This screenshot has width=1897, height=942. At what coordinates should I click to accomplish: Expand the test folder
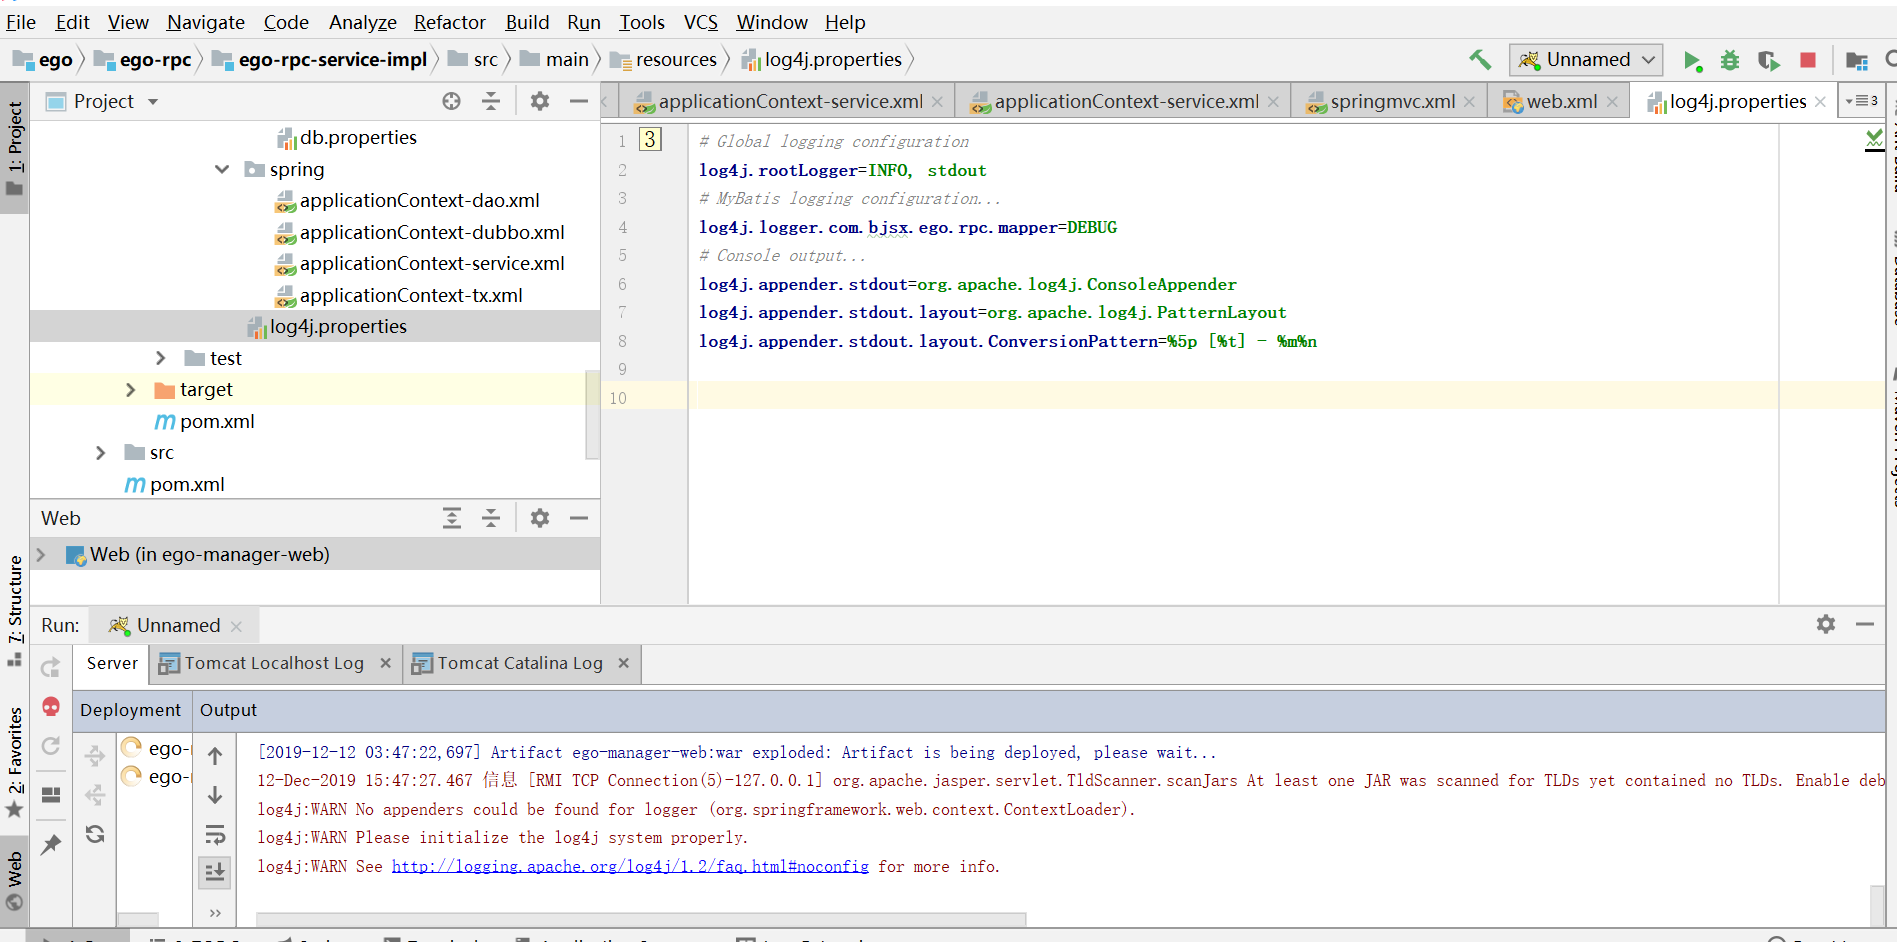tap(161, 358)
